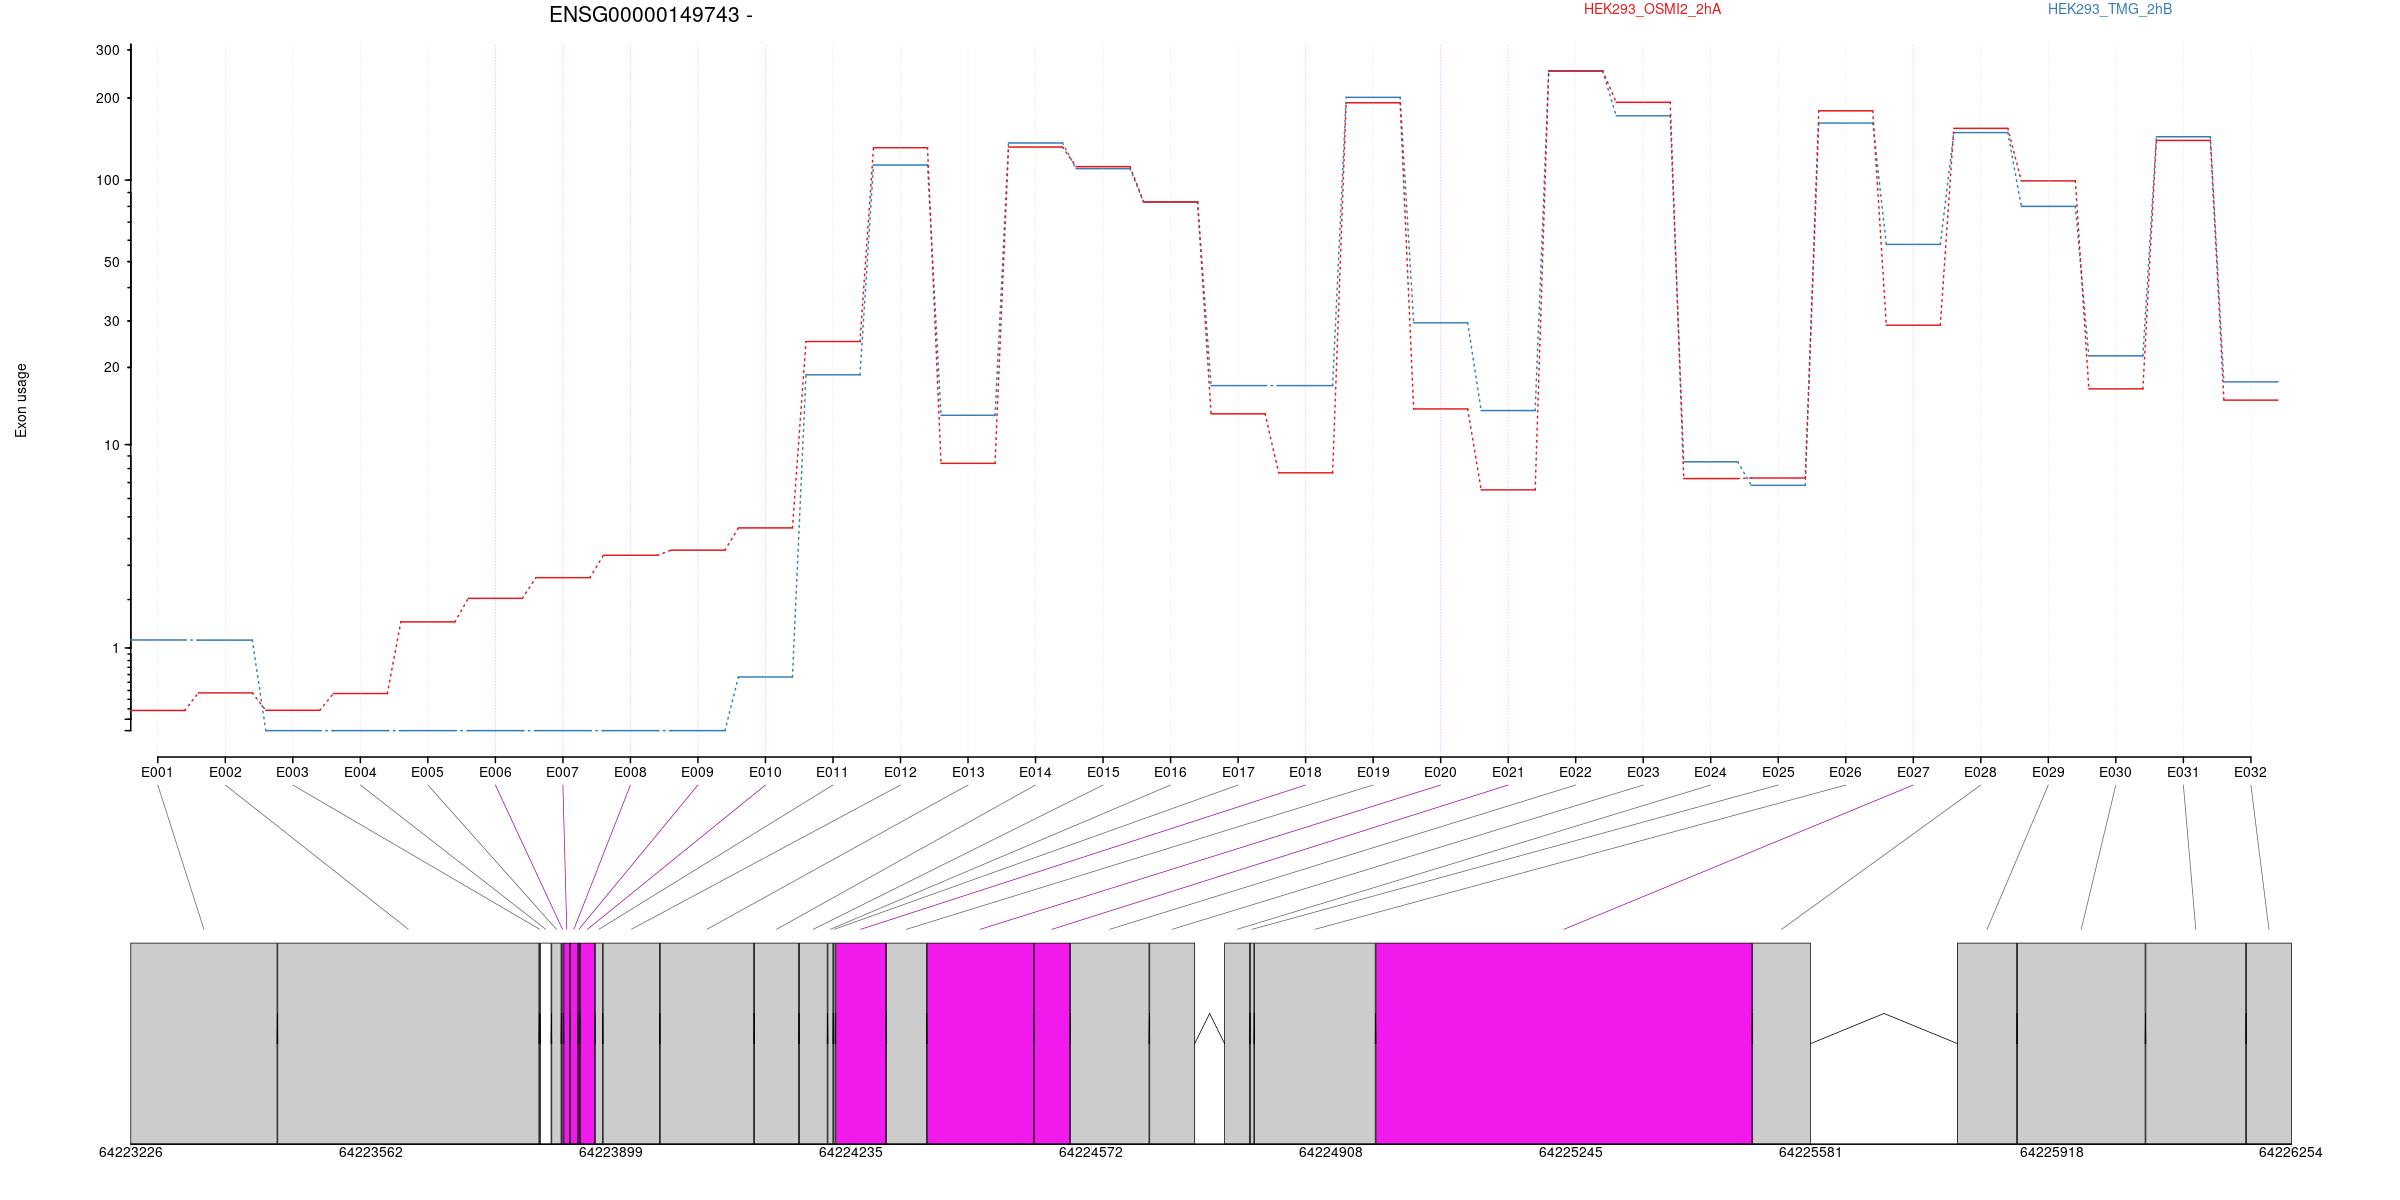The image size is (2400, 1200).
Task: Click exon label E012
Action: coord(900,772)
